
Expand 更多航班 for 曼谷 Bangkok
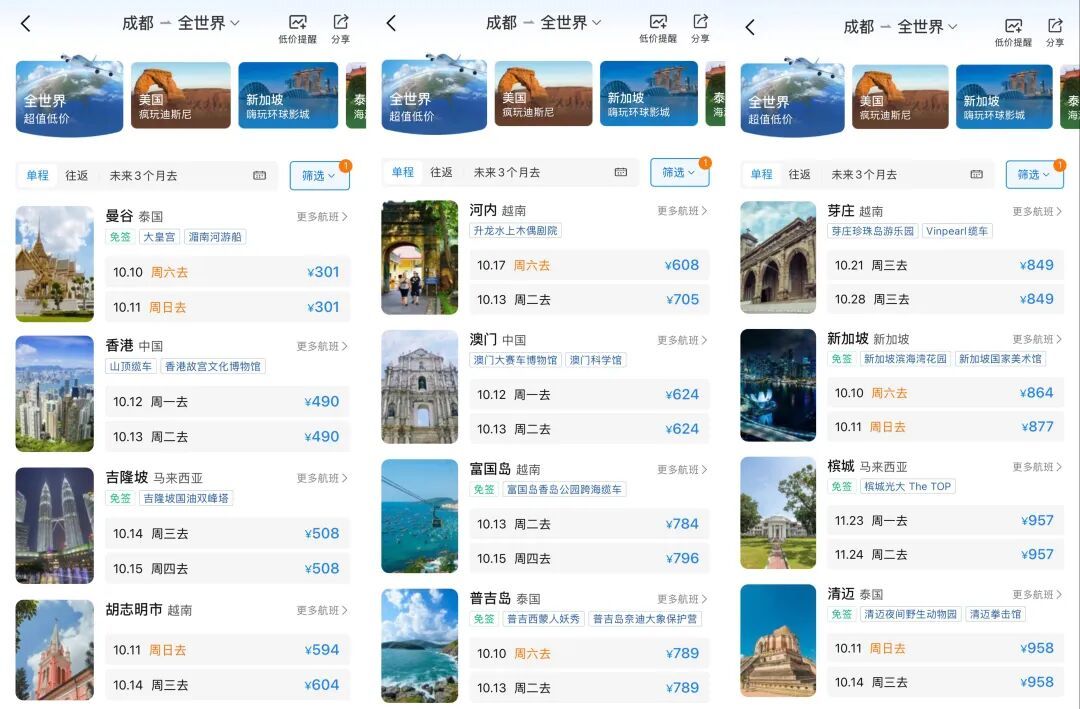coord(322,217)
